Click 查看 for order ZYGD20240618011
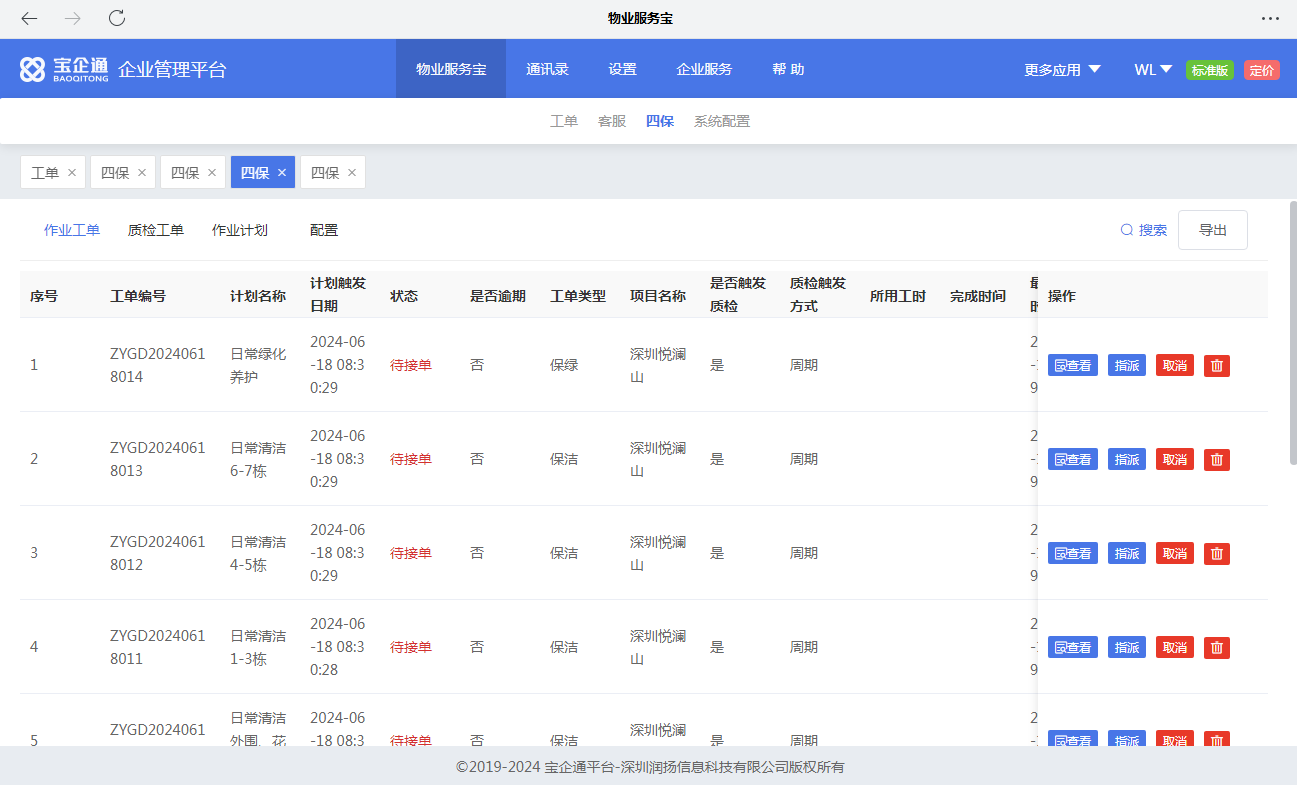 point(1073,647)
